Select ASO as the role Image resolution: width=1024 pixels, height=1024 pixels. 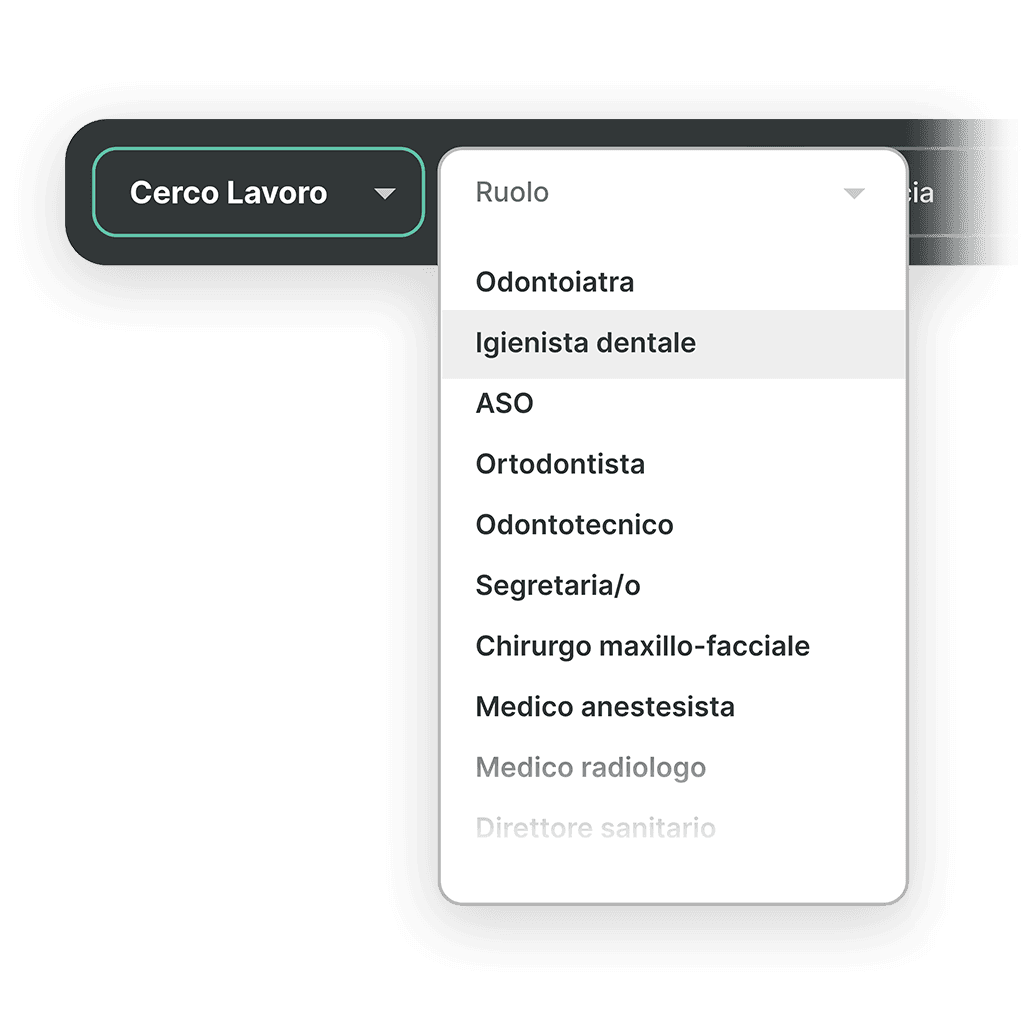505,403
